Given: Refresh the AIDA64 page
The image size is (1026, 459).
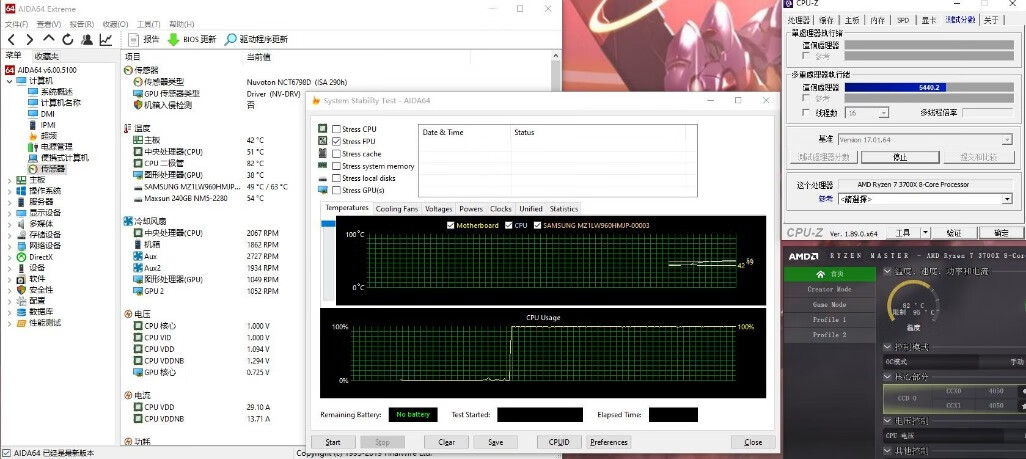Looking at the screenshot, I should tap(67, 39).
